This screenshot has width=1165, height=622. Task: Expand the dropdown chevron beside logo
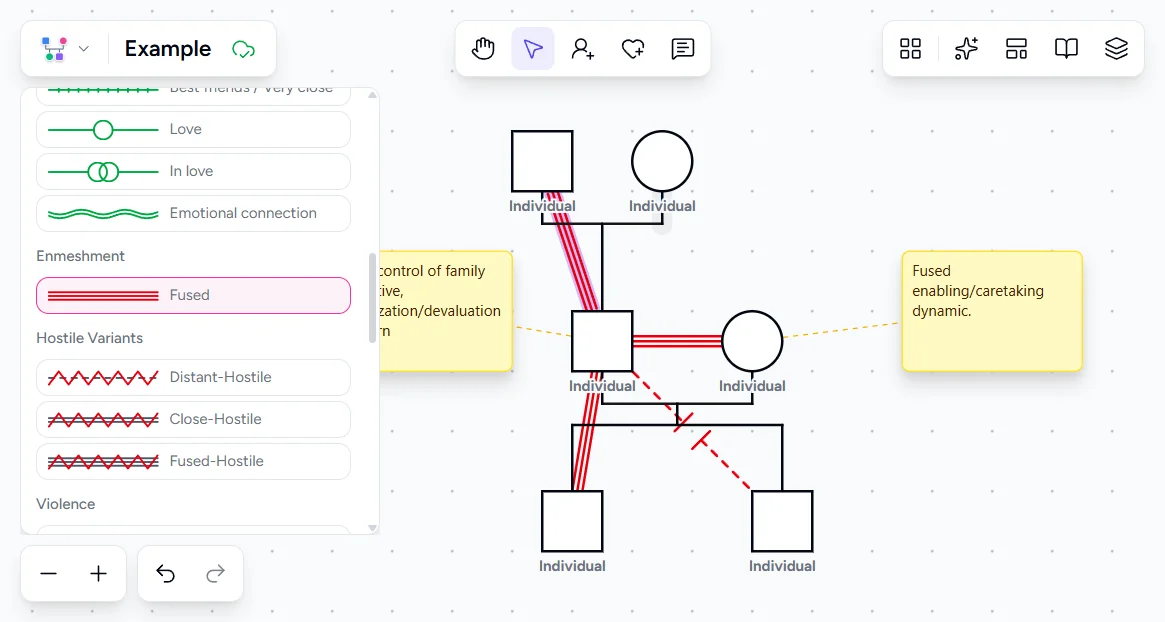click(84, 49)
